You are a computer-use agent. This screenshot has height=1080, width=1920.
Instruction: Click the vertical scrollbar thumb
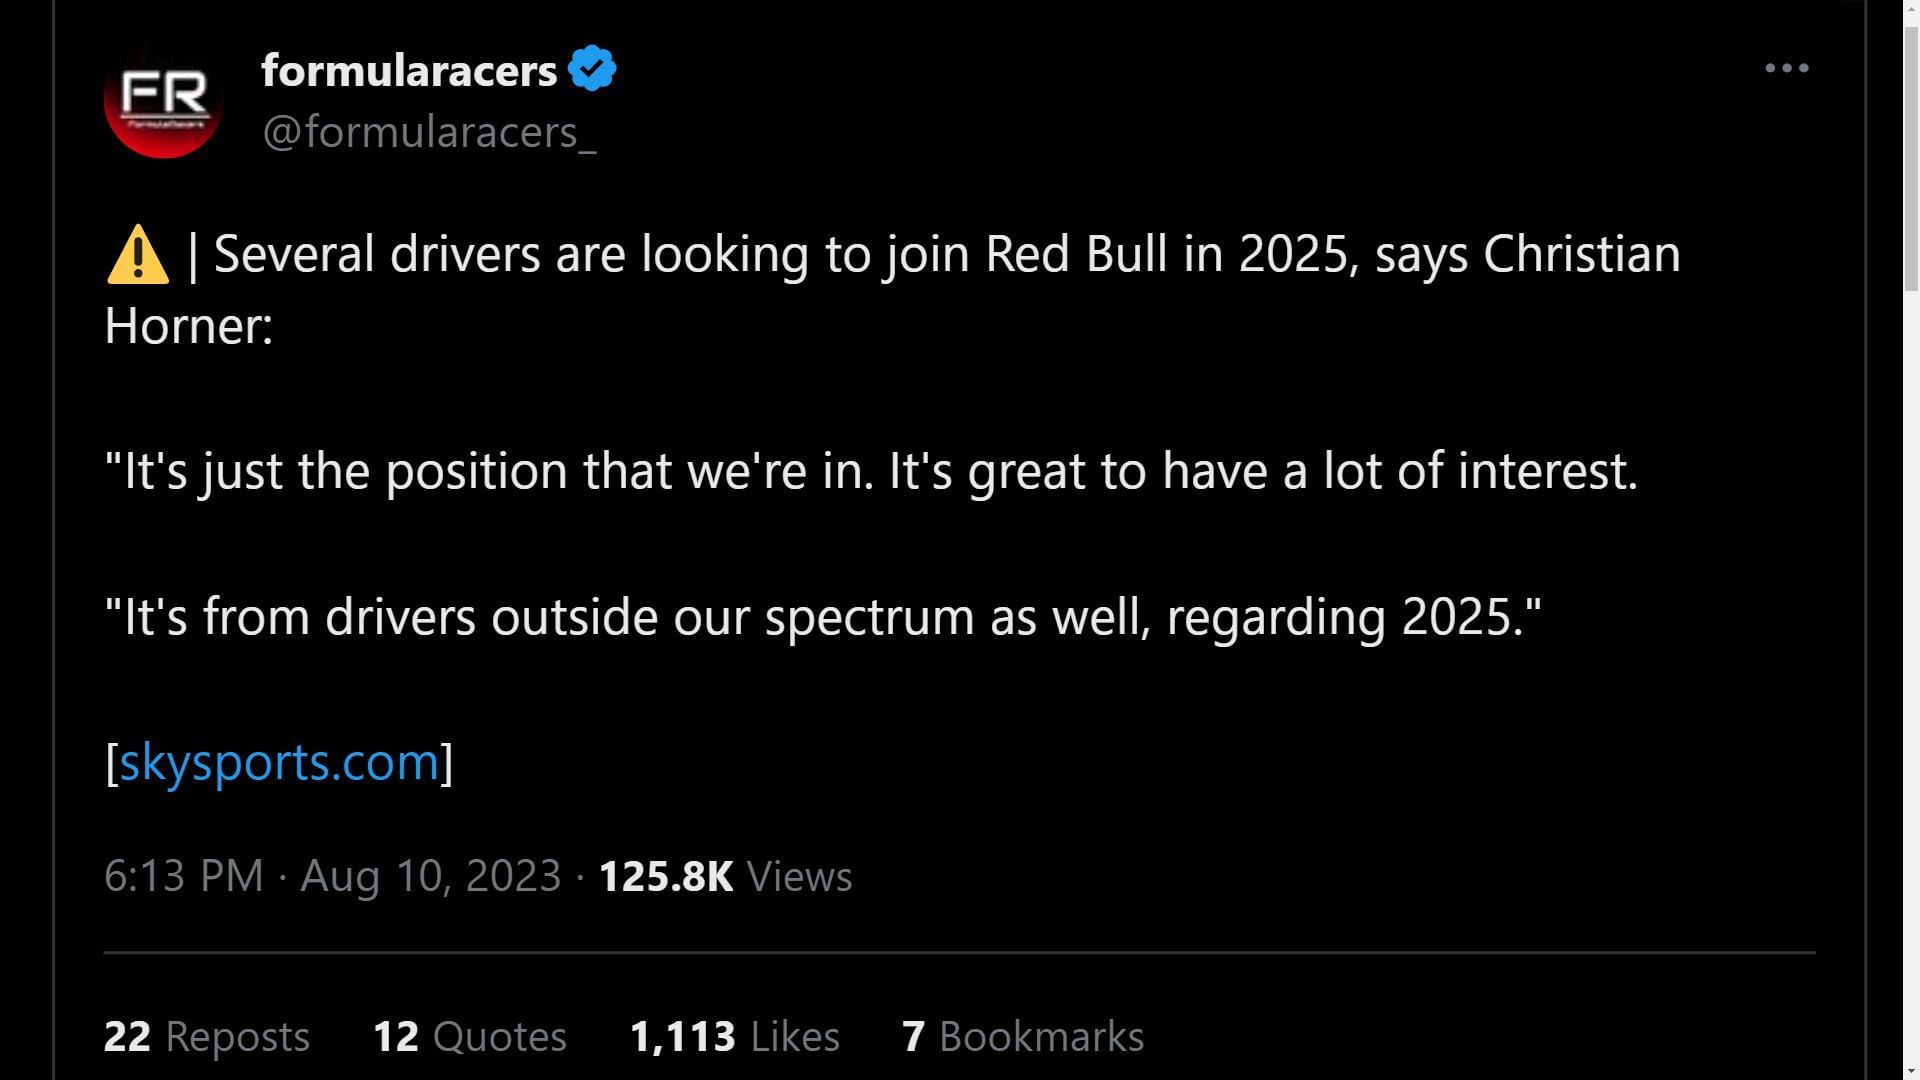1911,160
